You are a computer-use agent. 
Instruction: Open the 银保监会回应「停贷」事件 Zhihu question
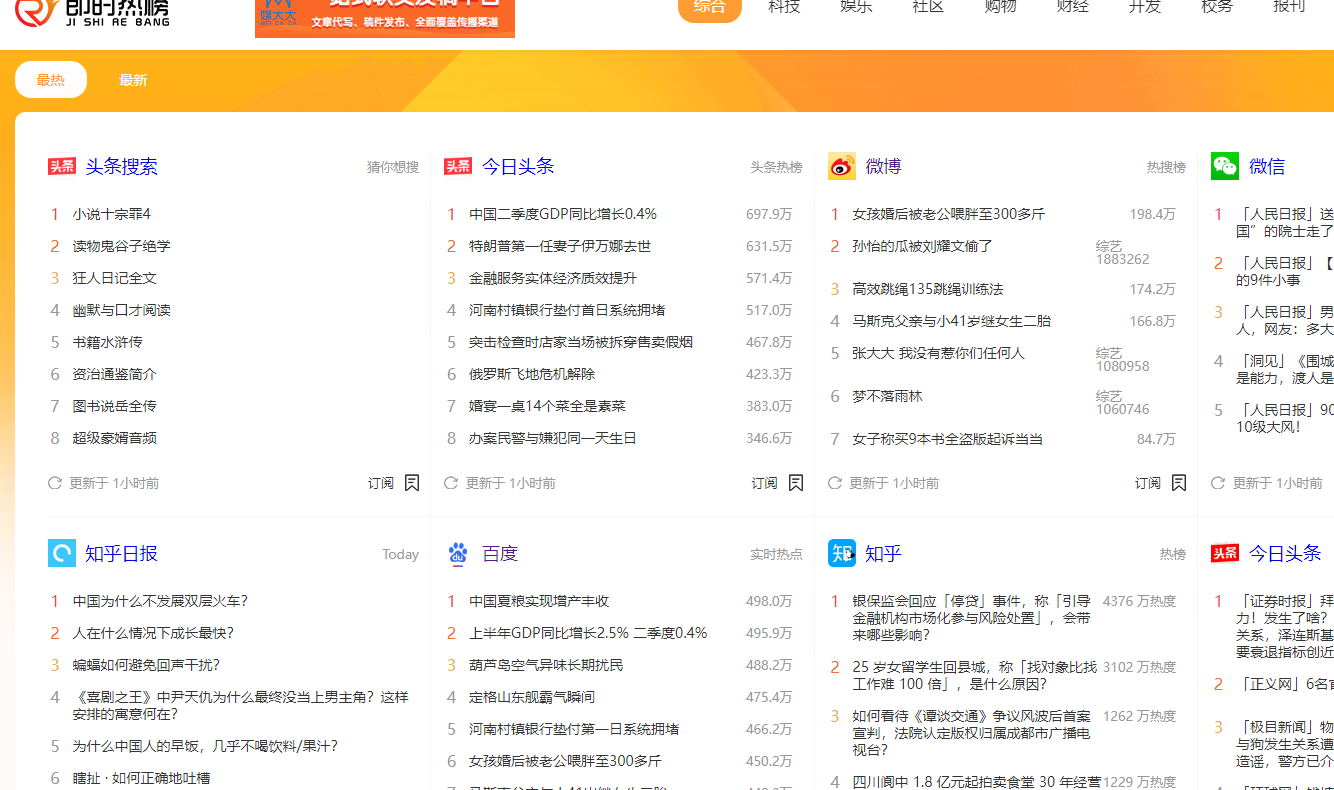[x=971, y=618]
